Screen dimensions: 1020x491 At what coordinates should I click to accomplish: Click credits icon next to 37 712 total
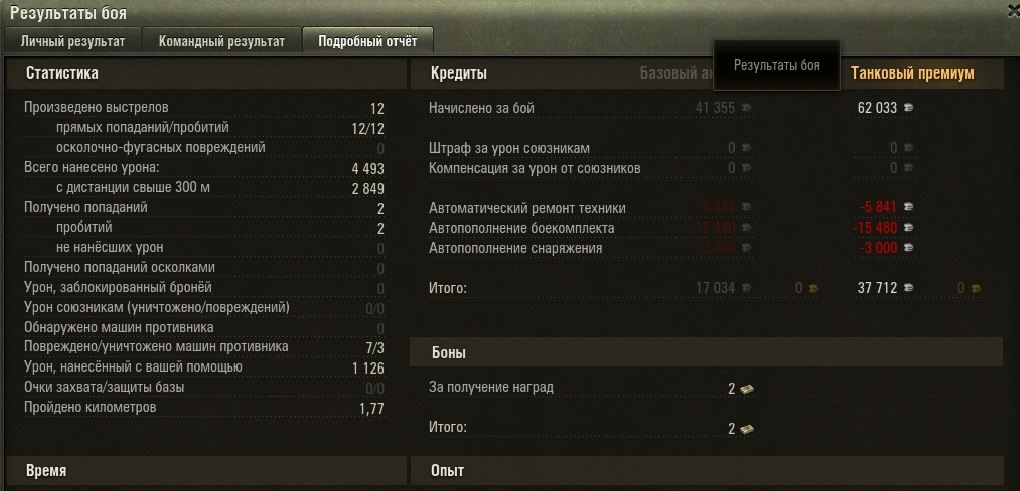pyautogui.click(x=908, y=287)
